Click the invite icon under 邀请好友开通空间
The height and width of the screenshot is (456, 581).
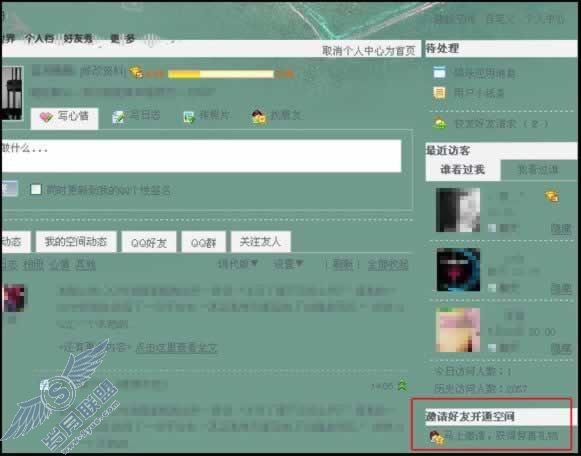436,437
